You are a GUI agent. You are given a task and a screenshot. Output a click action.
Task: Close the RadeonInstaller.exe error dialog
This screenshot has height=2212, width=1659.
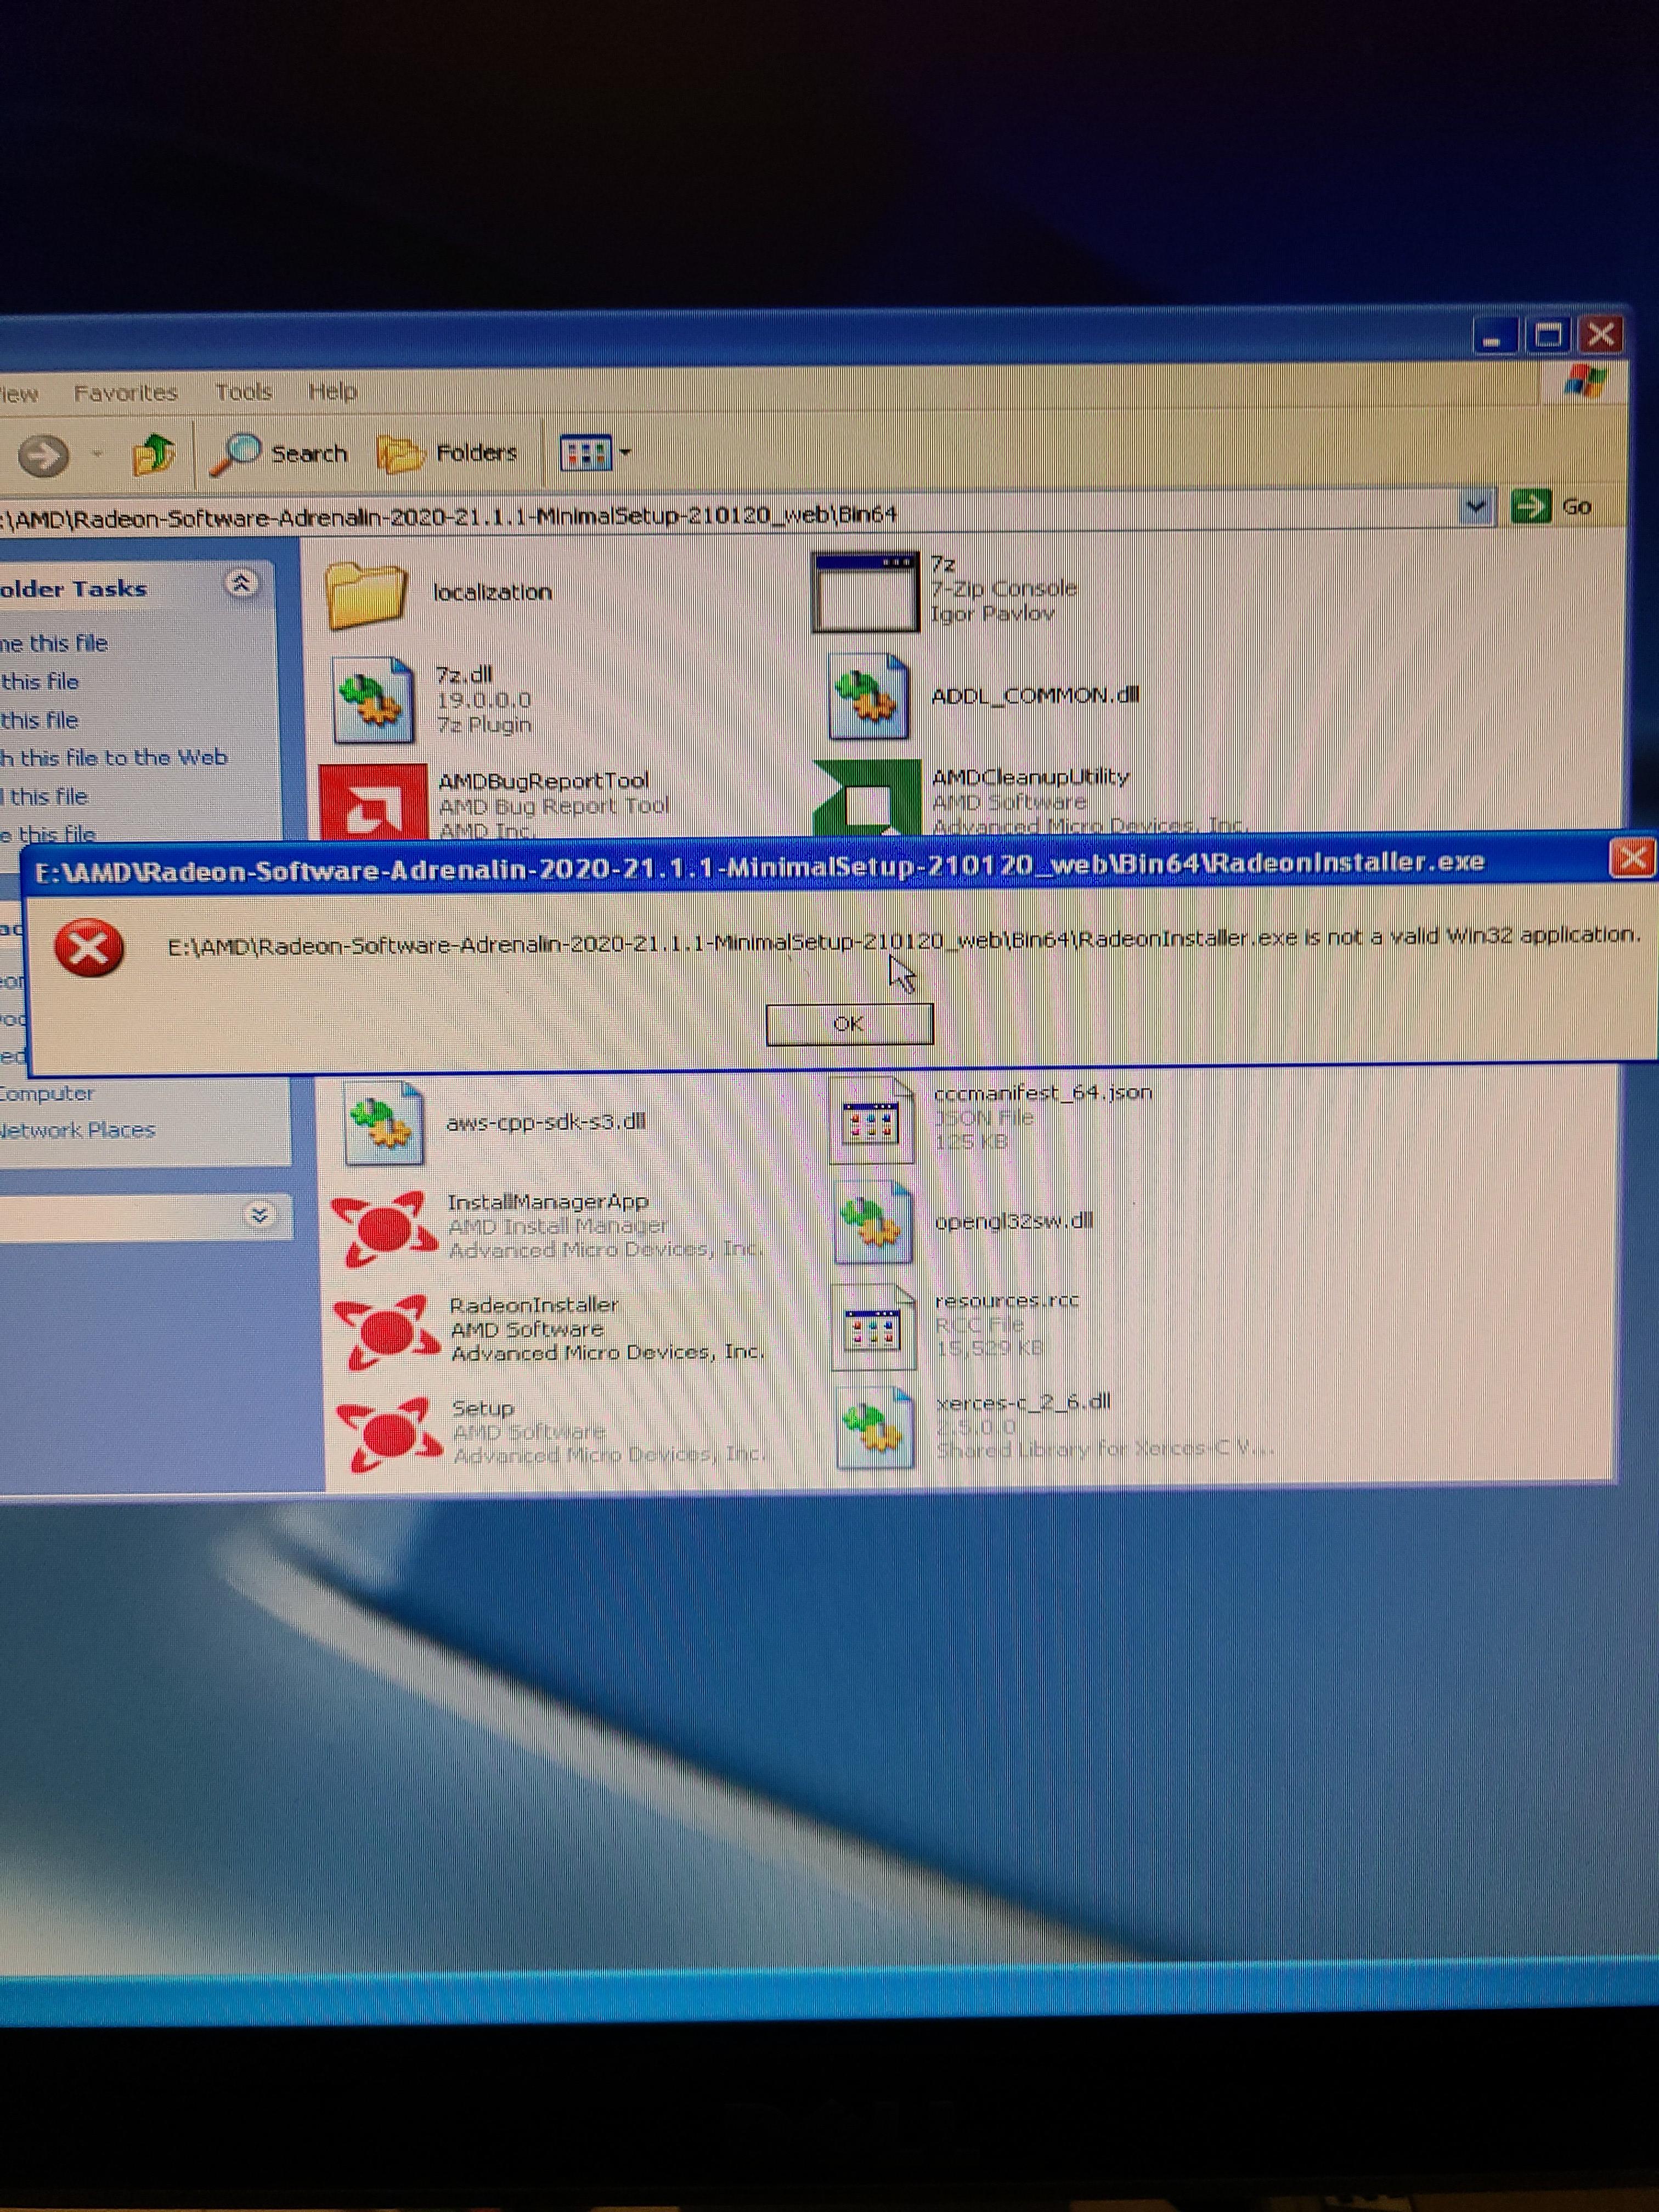[x=1632, y=857]
